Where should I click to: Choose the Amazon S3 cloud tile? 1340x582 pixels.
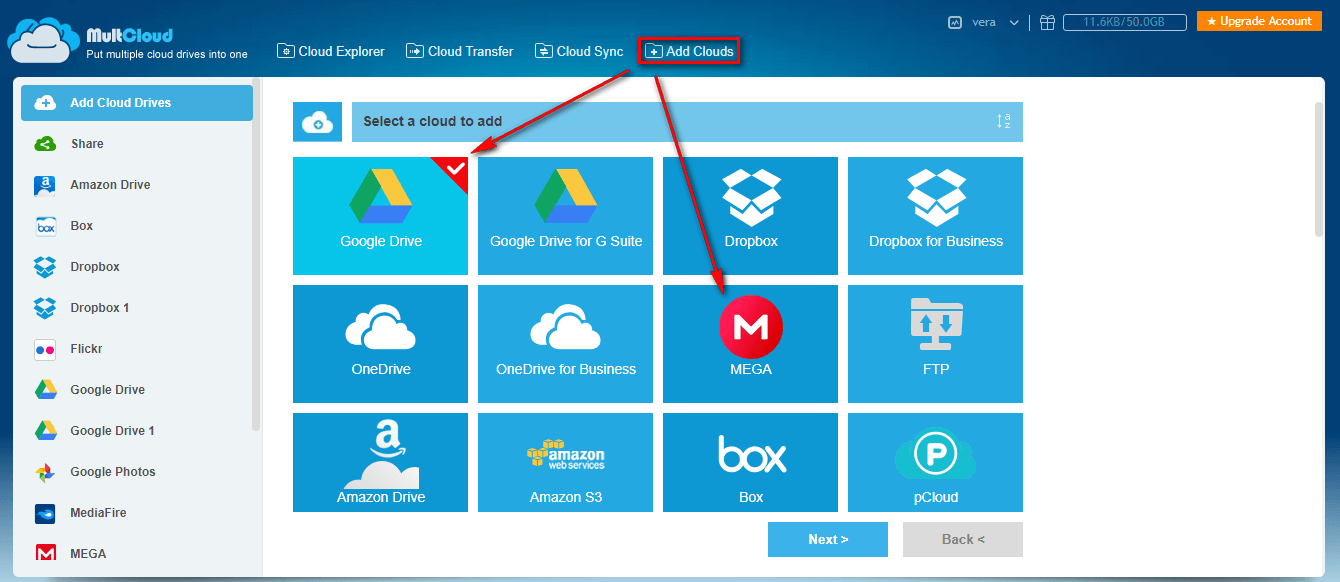[x=565, y=462]
